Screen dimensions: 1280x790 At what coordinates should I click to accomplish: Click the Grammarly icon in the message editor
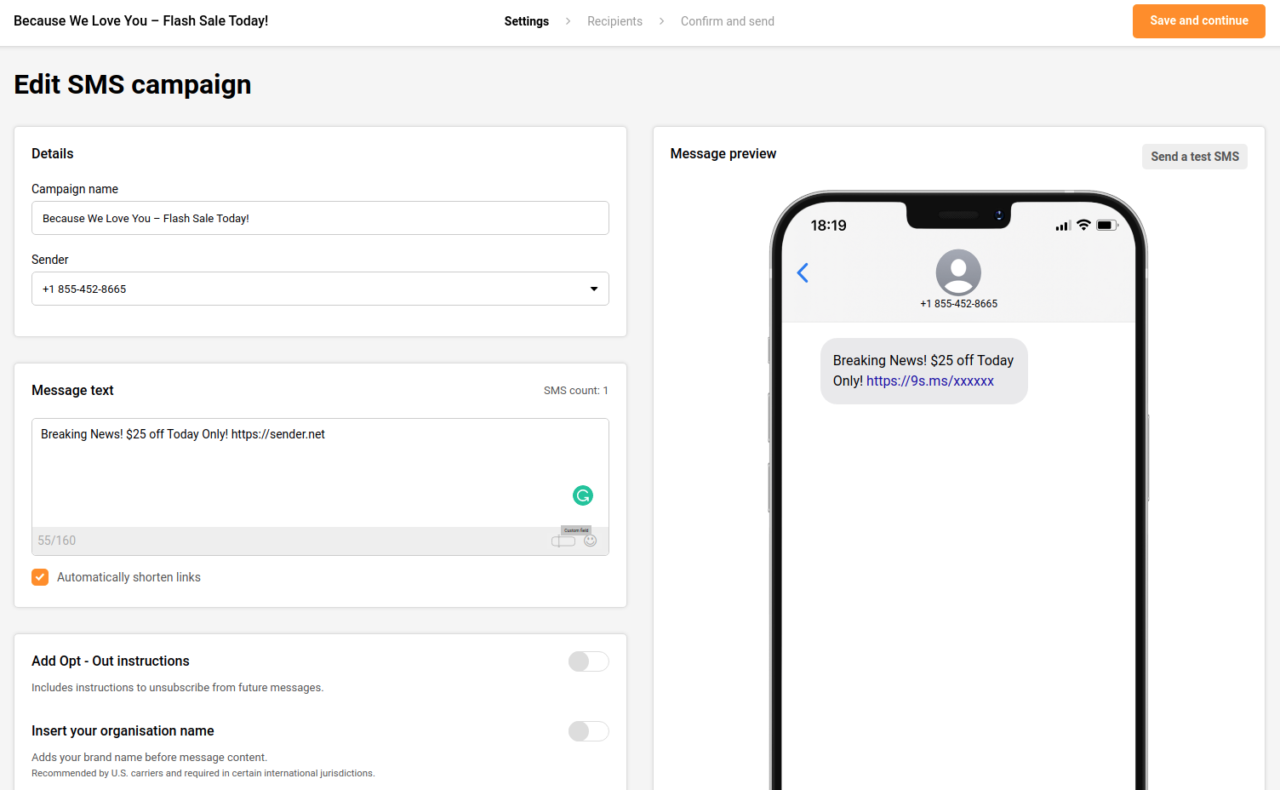[x=583, y=495]
